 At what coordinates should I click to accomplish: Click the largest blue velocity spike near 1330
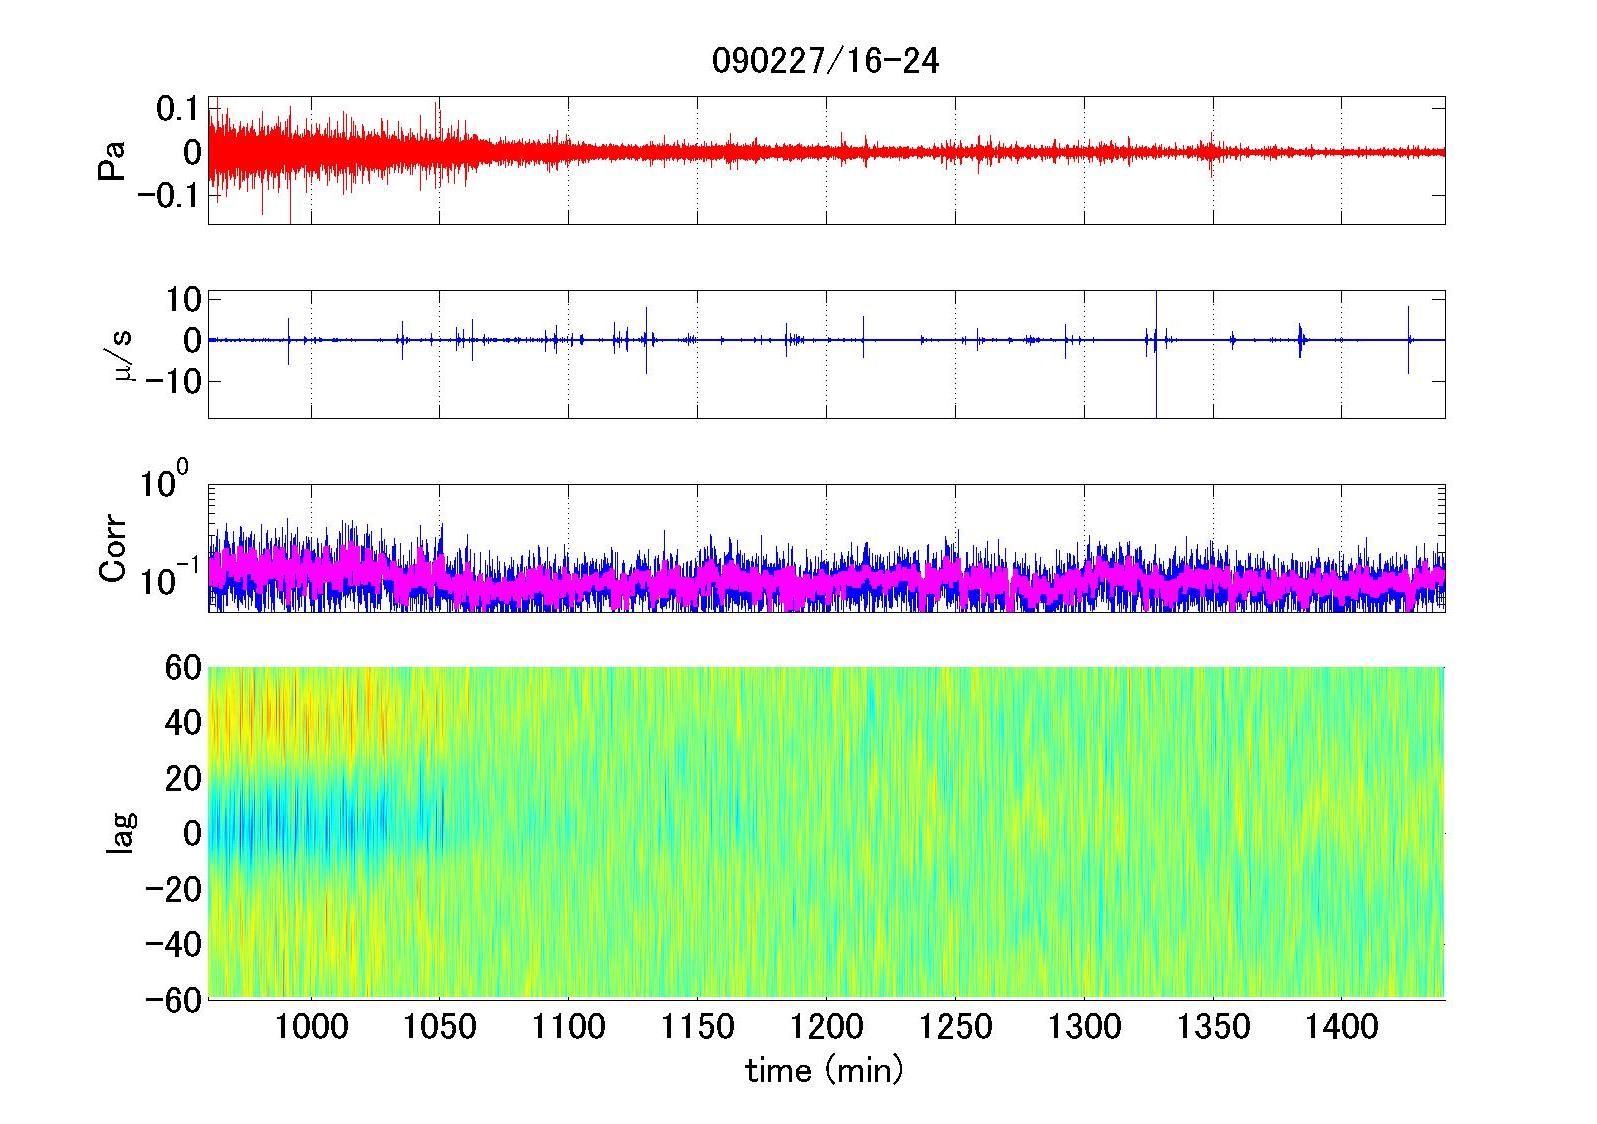[1156, 354]
